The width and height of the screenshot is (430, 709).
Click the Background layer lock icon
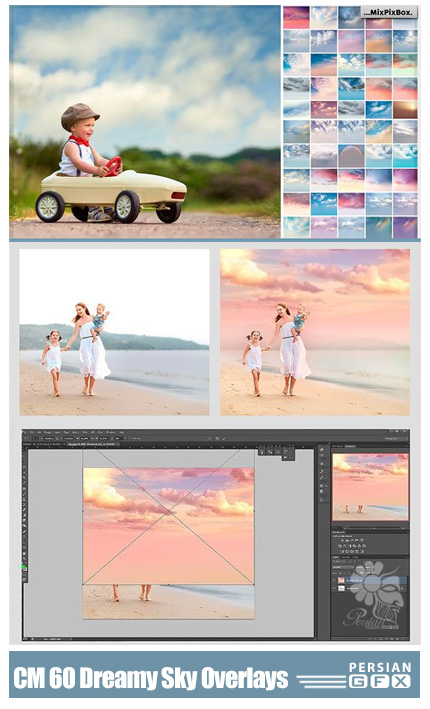pos(402,588)
